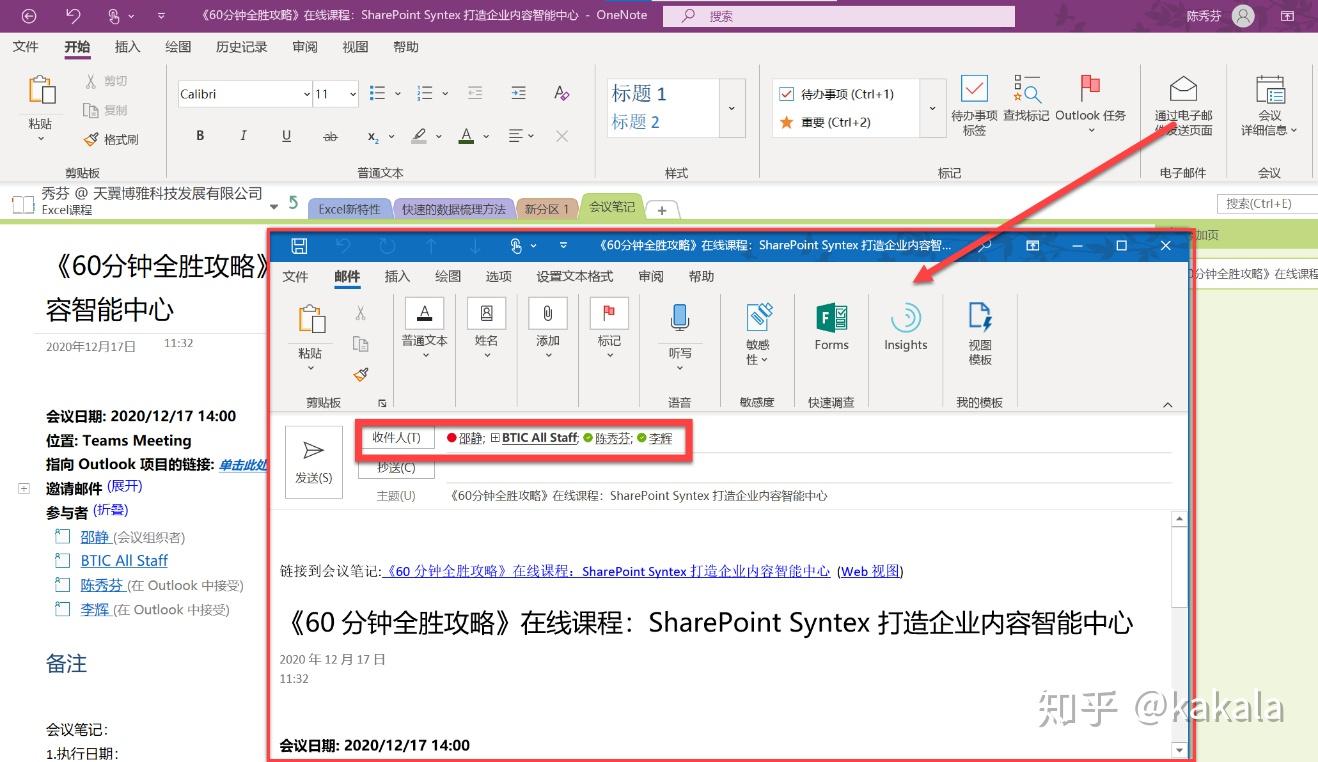Click the Send (发送) button
1318x762 pixels.
coord(314,462)
